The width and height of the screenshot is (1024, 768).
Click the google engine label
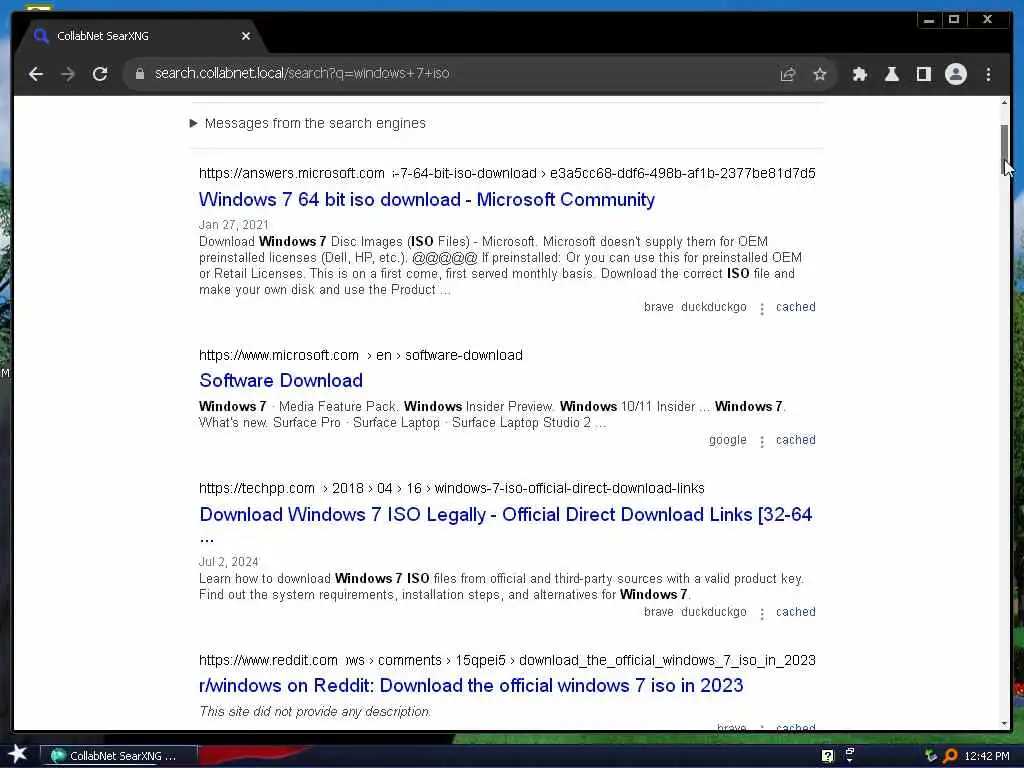728,440
